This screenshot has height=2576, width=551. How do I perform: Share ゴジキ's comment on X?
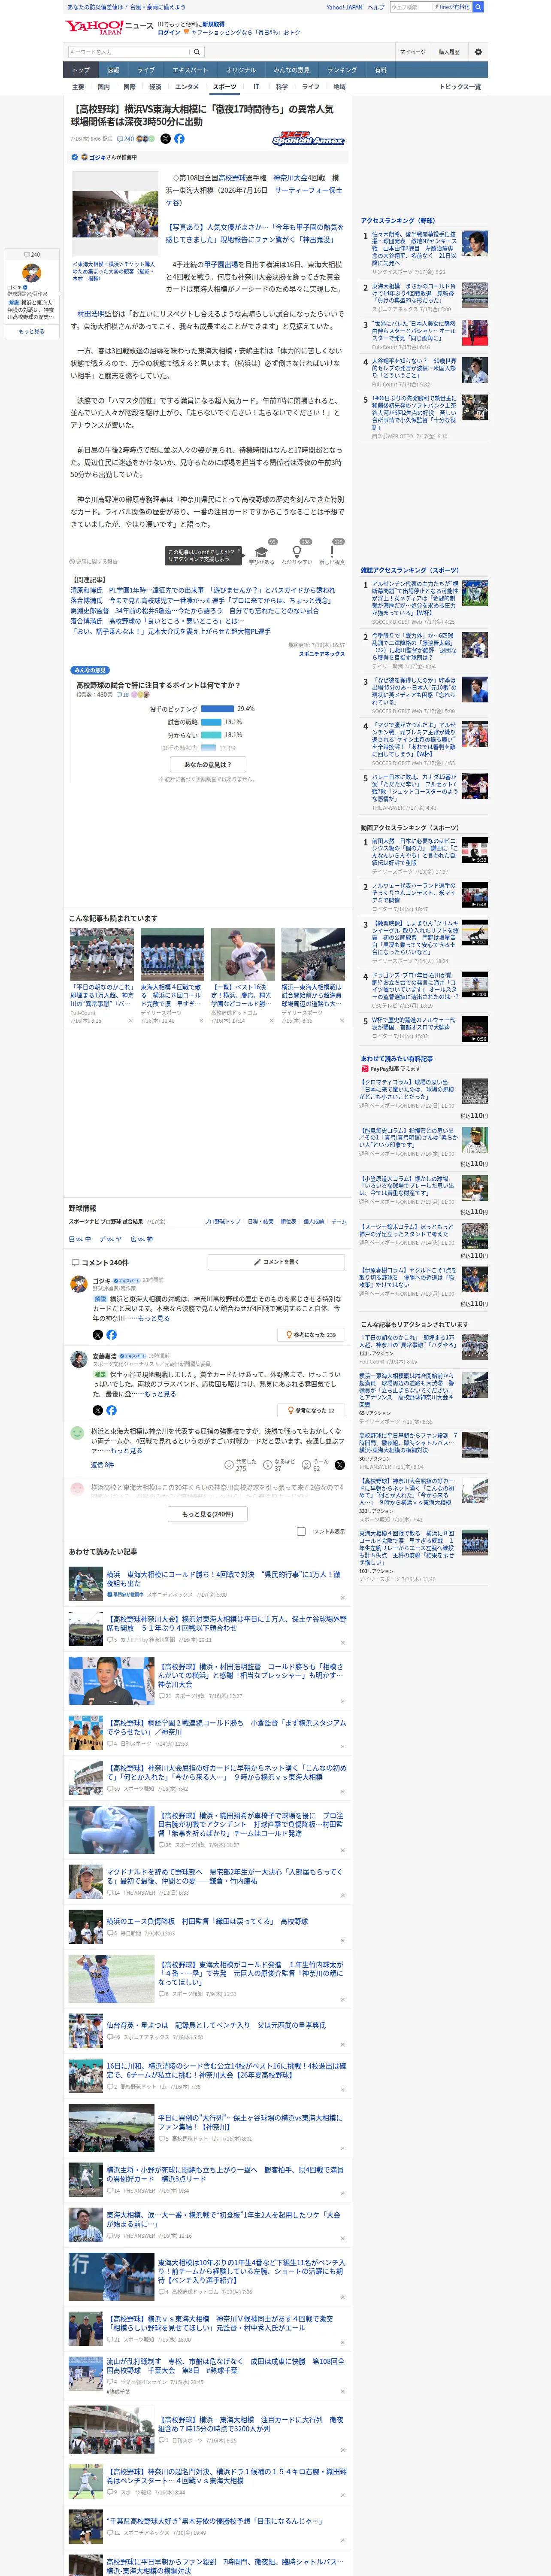point(97,1334)
